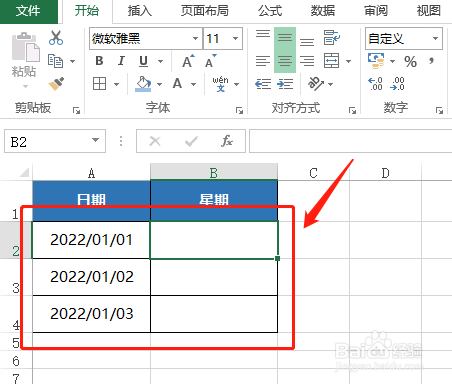Image resolution: width=452 pixels, height=384 pixels.
Task: Toggle center horizontal alignment
Action: (x=285, y=61)
